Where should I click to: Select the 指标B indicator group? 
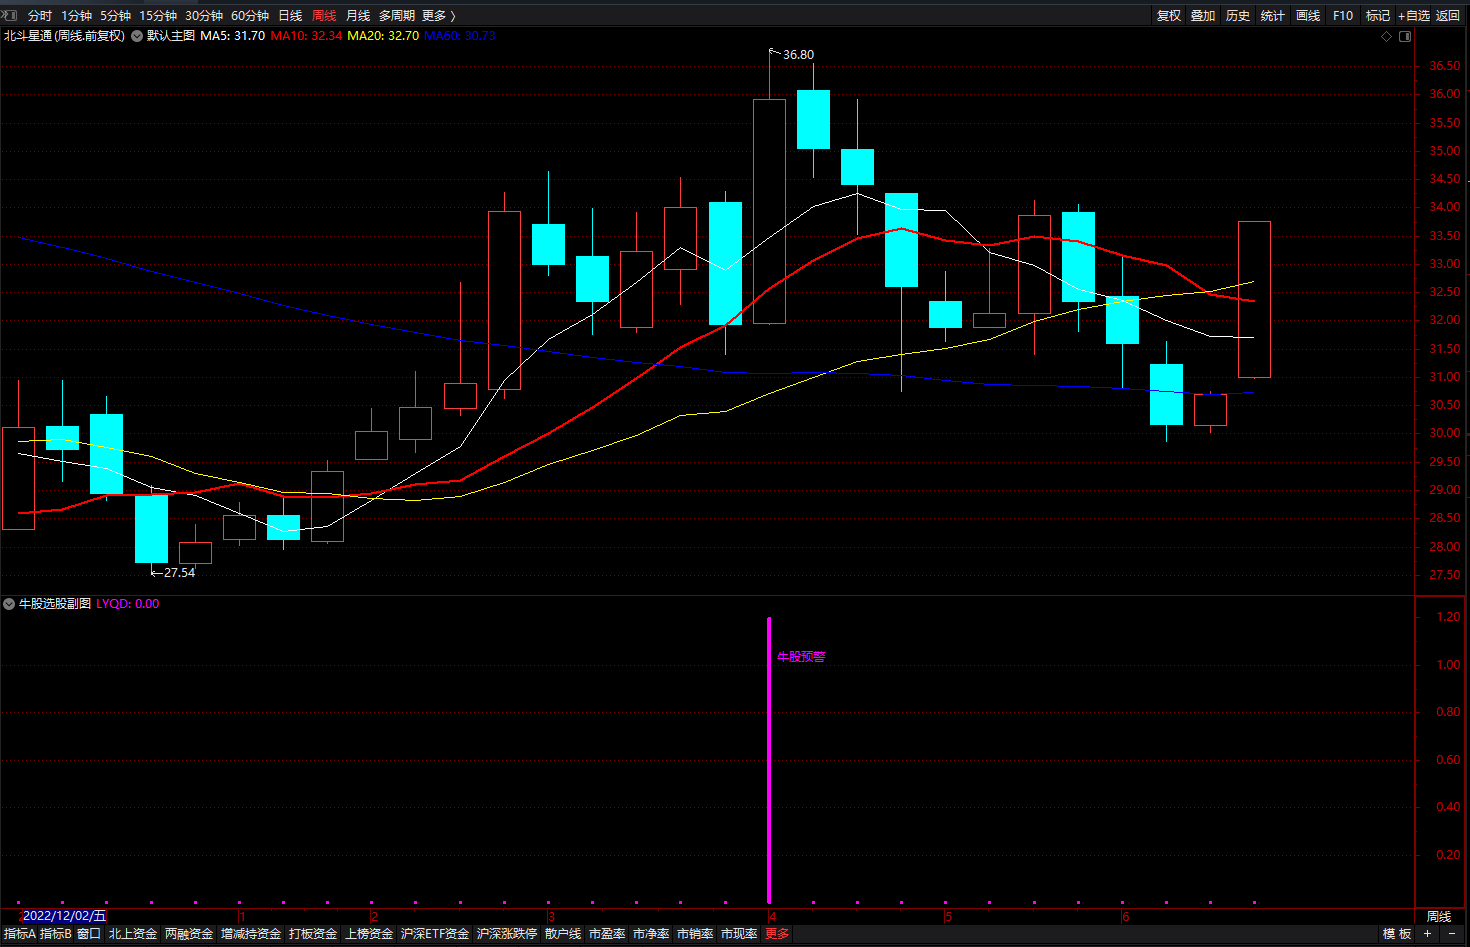55,934
